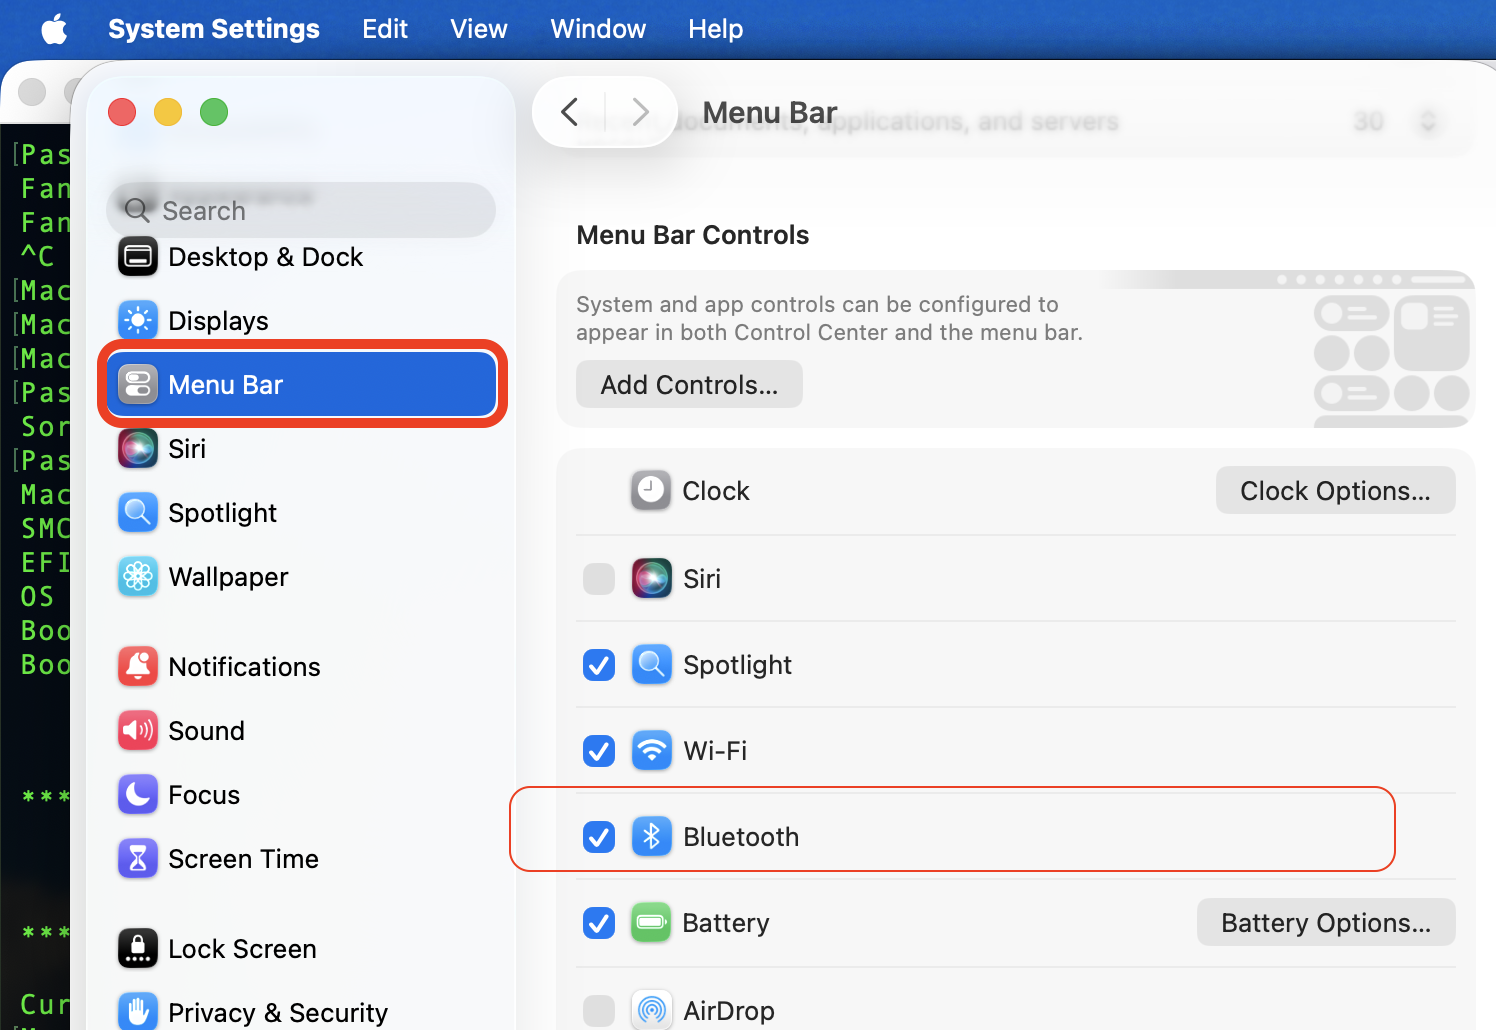1496x1030 pixels.
Task: Click the Lock Screen icon
Action: click(138, 949)
